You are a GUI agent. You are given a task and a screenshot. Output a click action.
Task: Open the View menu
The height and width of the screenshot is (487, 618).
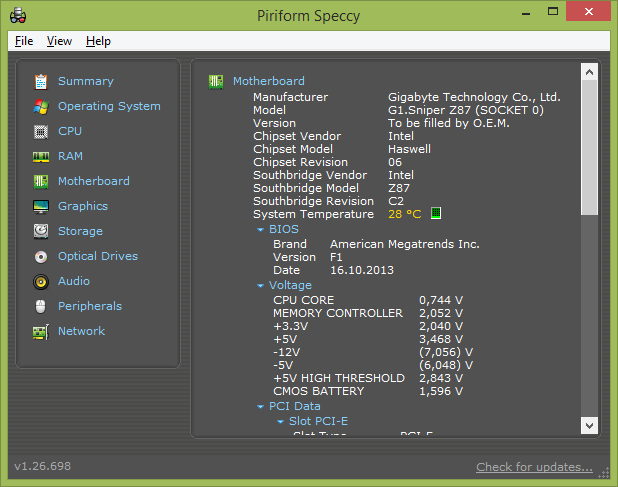click(59, 41)
